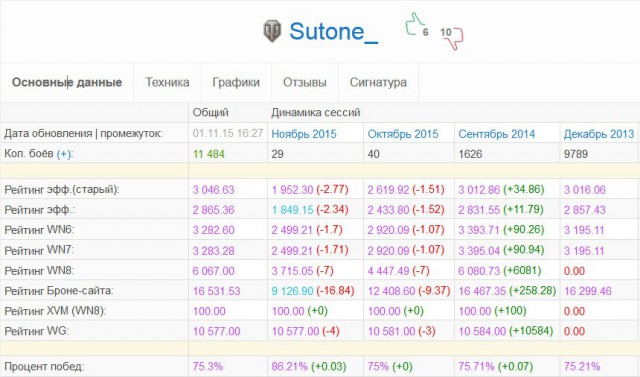This screenshot has height=377, width=640.
Task: Open the Сигнатура tab
Action: (x=378, y=82)
